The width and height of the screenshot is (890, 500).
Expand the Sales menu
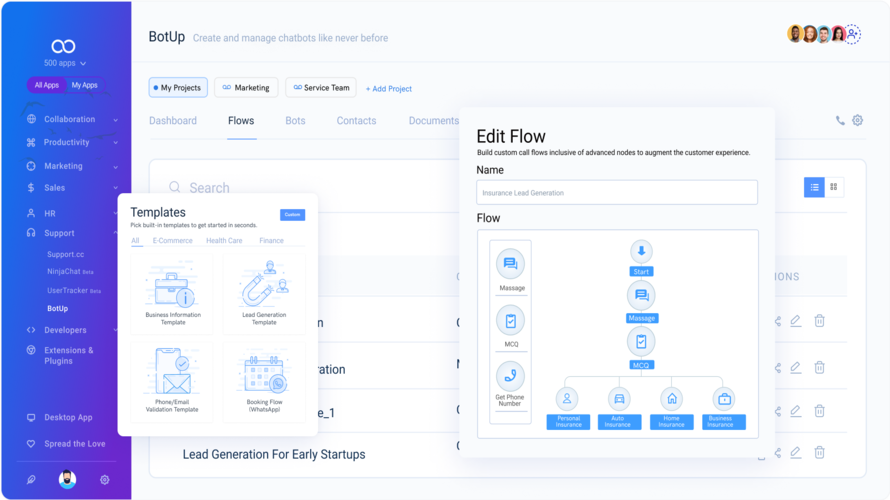(x=72, y=188)
